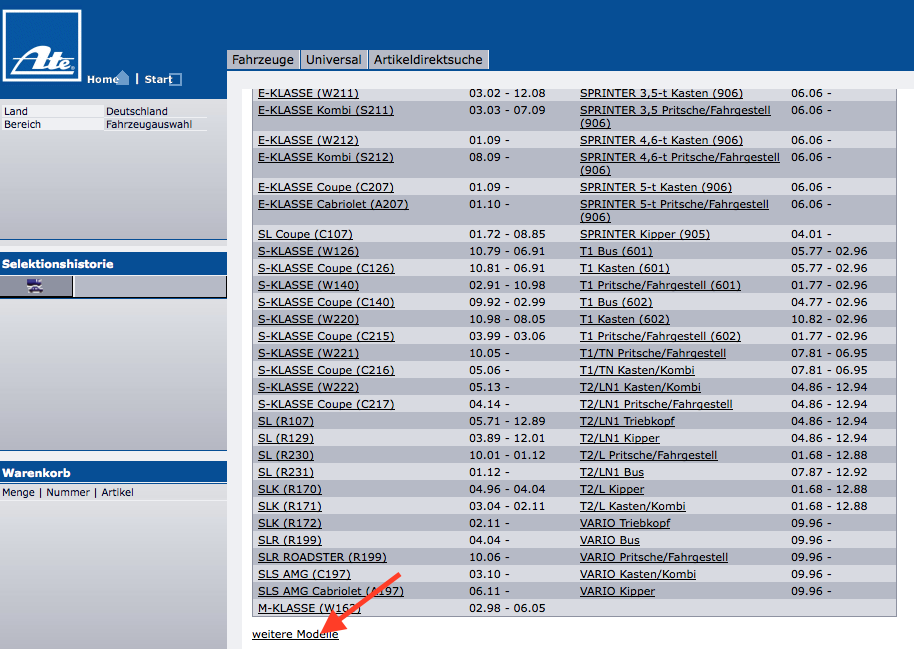Click the ATE logo
Viewport: 914px width, 649px height.
41,47
